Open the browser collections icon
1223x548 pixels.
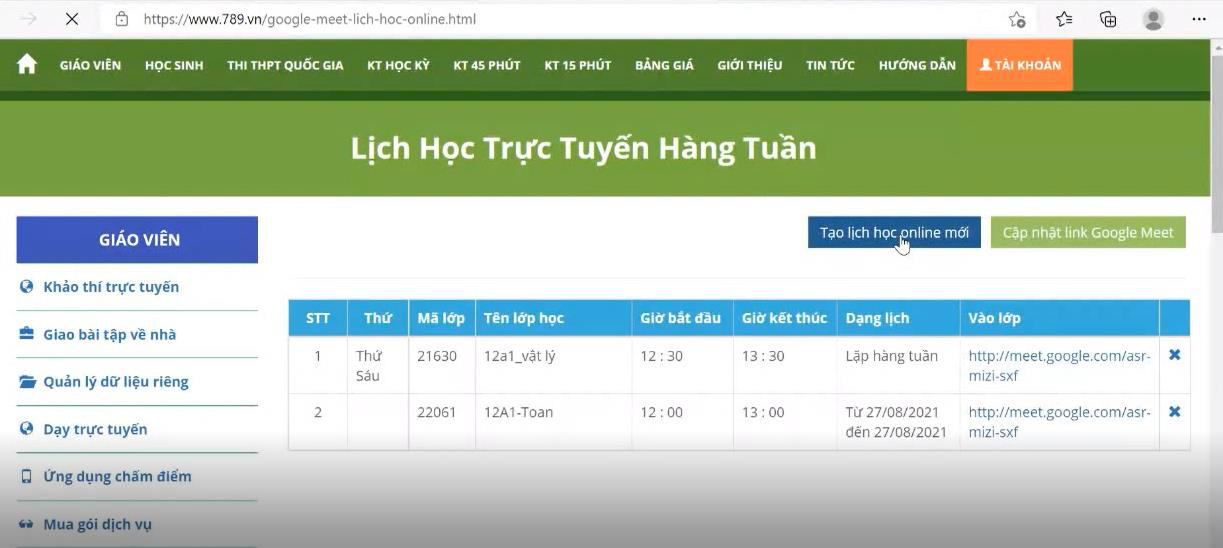pos(1108,19)
